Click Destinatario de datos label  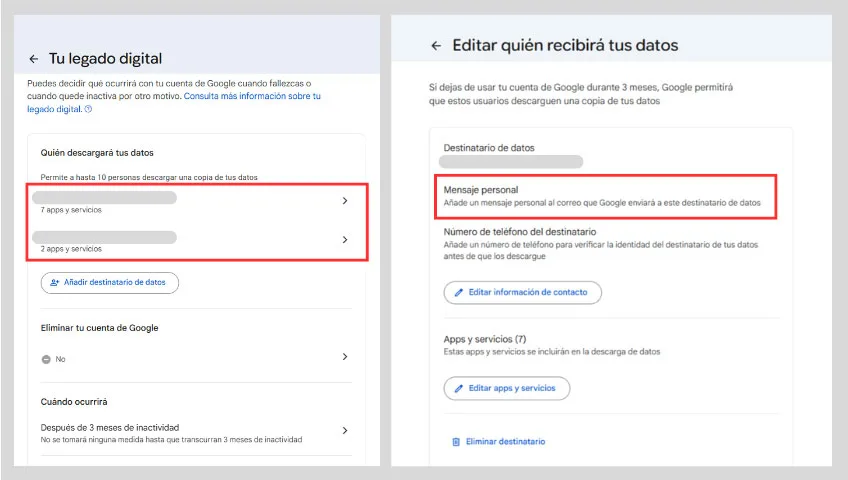489,148
